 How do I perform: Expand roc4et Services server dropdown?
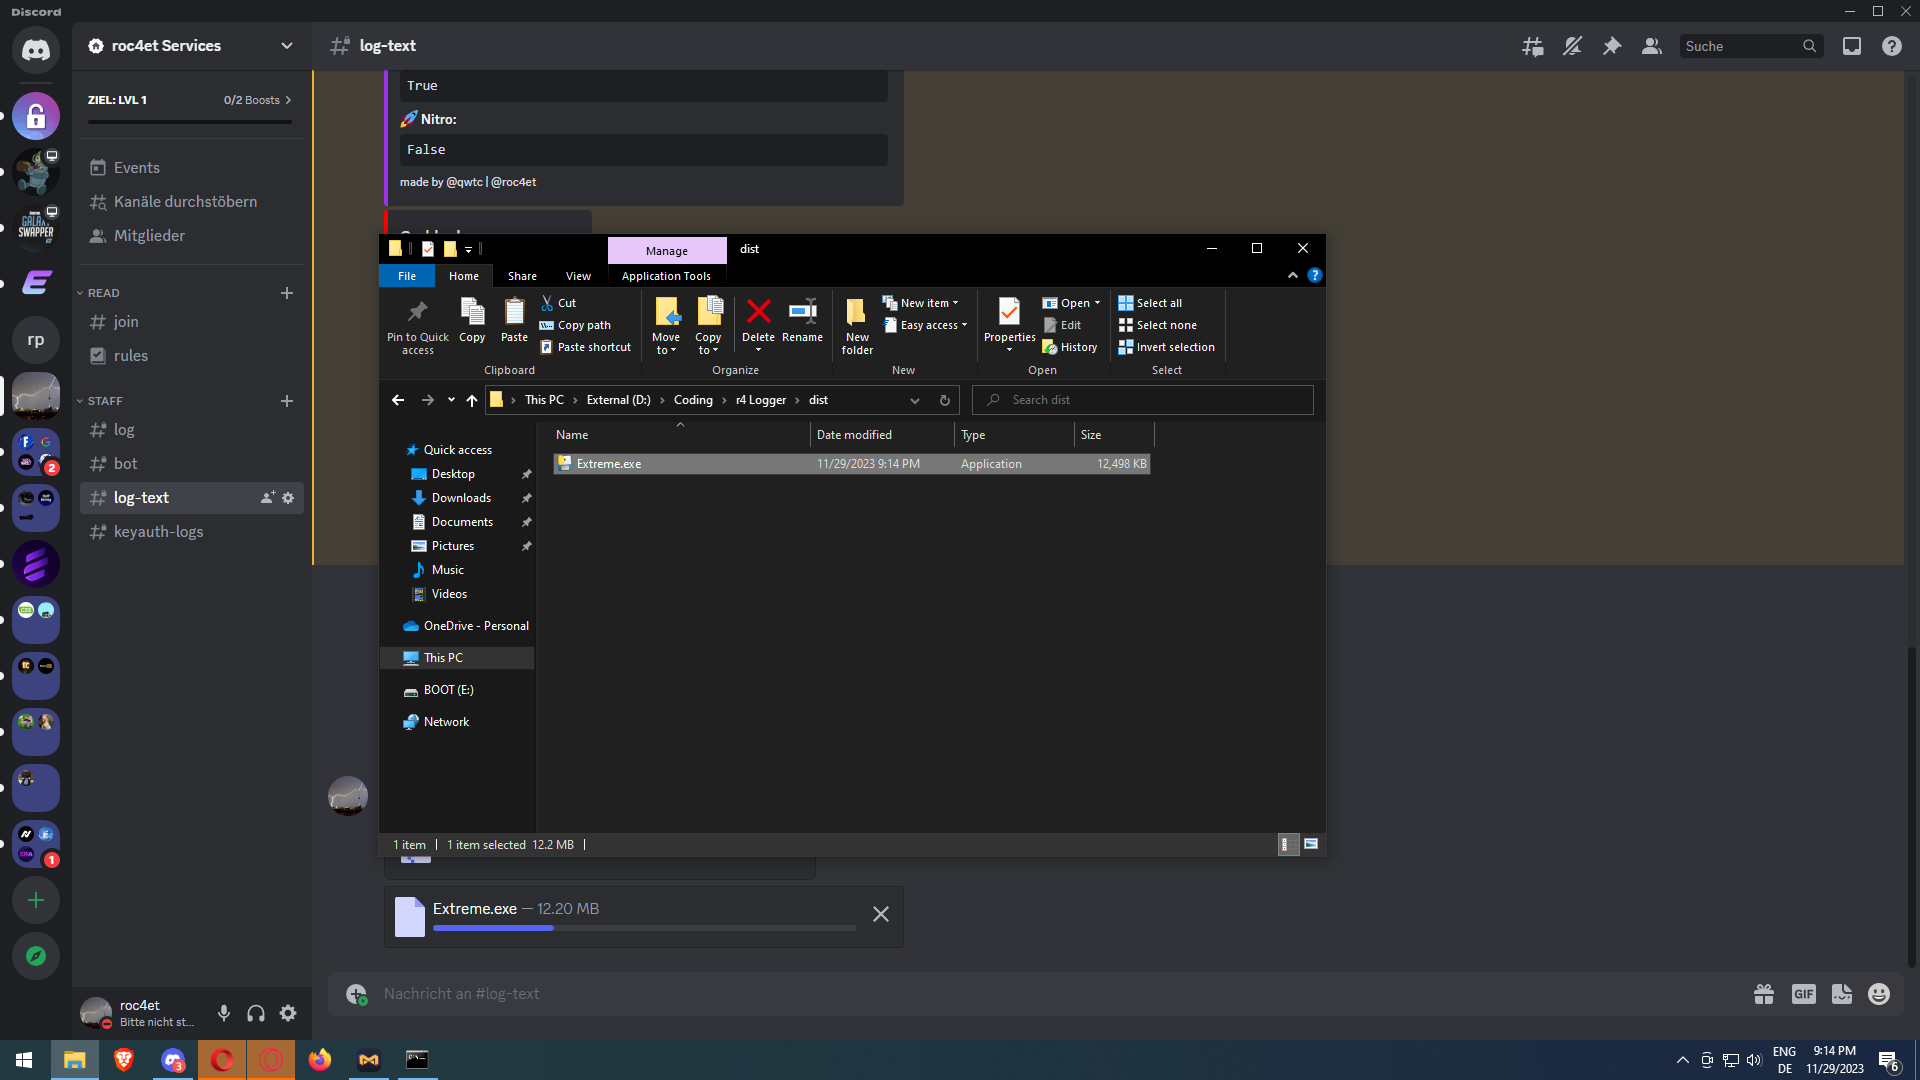tap(287, 46)
